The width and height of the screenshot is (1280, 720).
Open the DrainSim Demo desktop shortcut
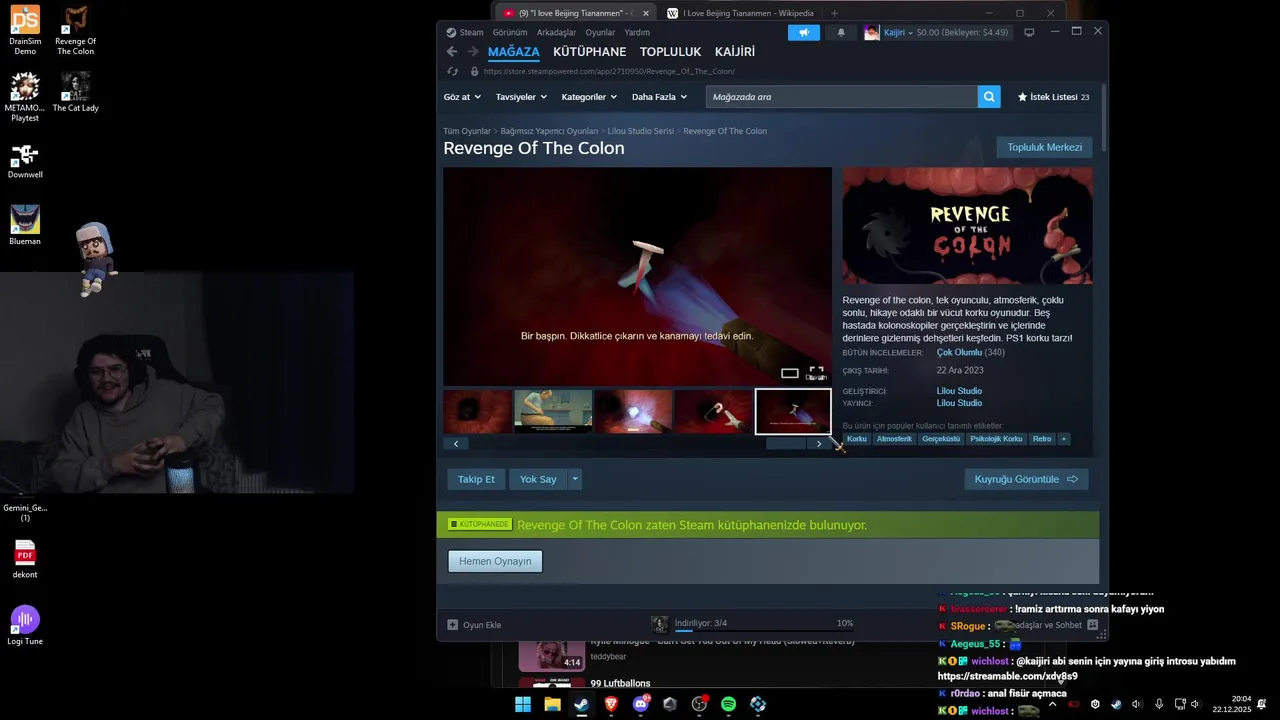pos(25,30)
